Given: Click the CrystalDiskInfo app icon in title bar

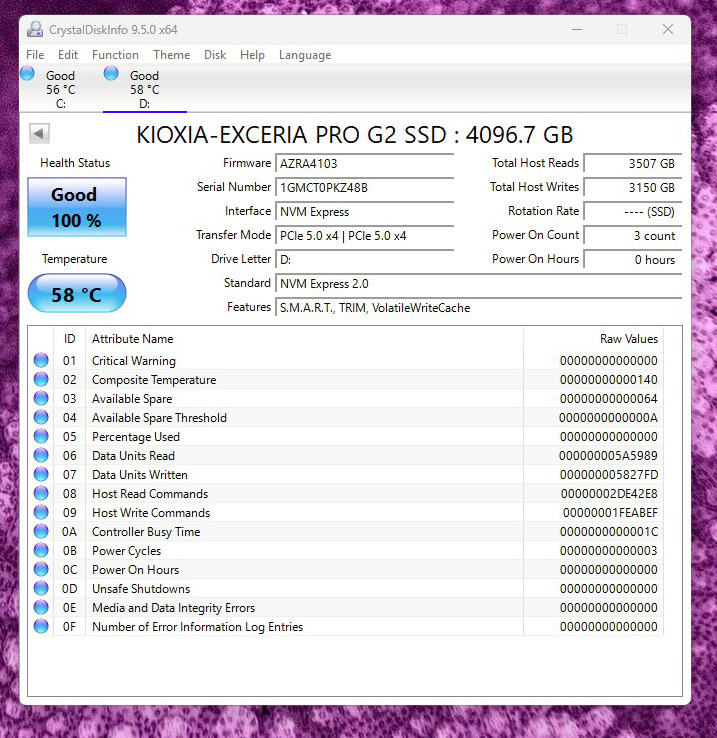Looking at the screenshot, I should [36, 29].
